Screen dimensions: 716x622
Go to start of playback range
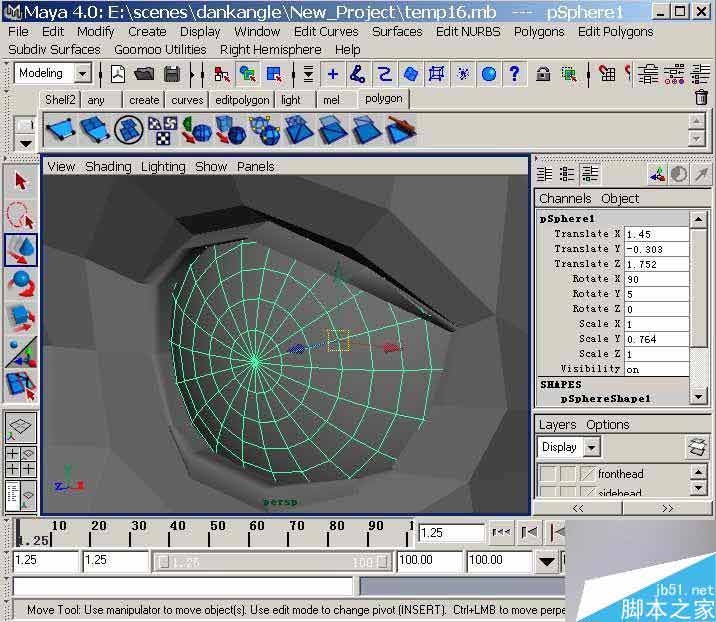point(501,532)
